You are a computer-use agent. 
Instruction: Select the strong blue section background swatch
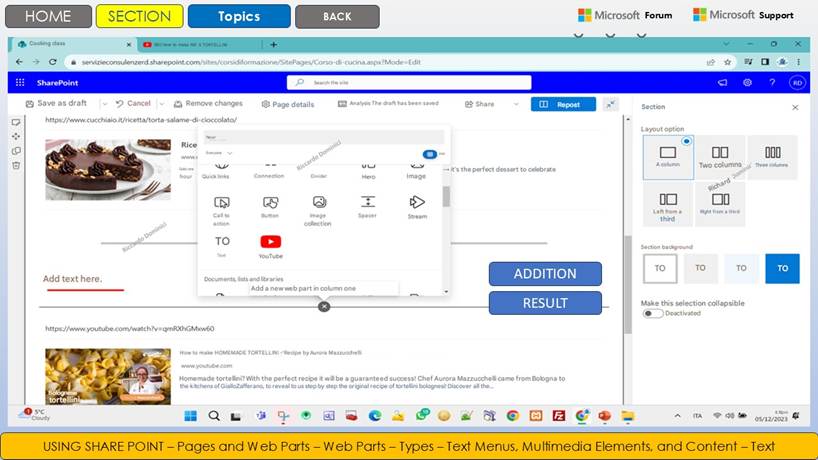(x=782, y=269)
